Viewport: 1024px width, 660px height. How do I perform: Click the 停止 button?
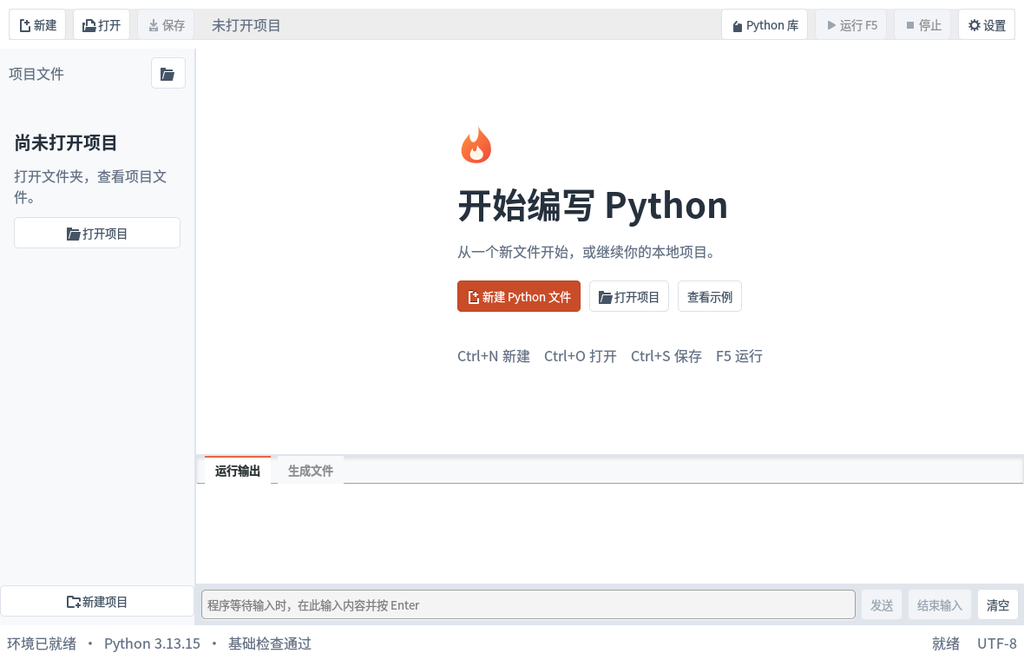pos(923,25)
